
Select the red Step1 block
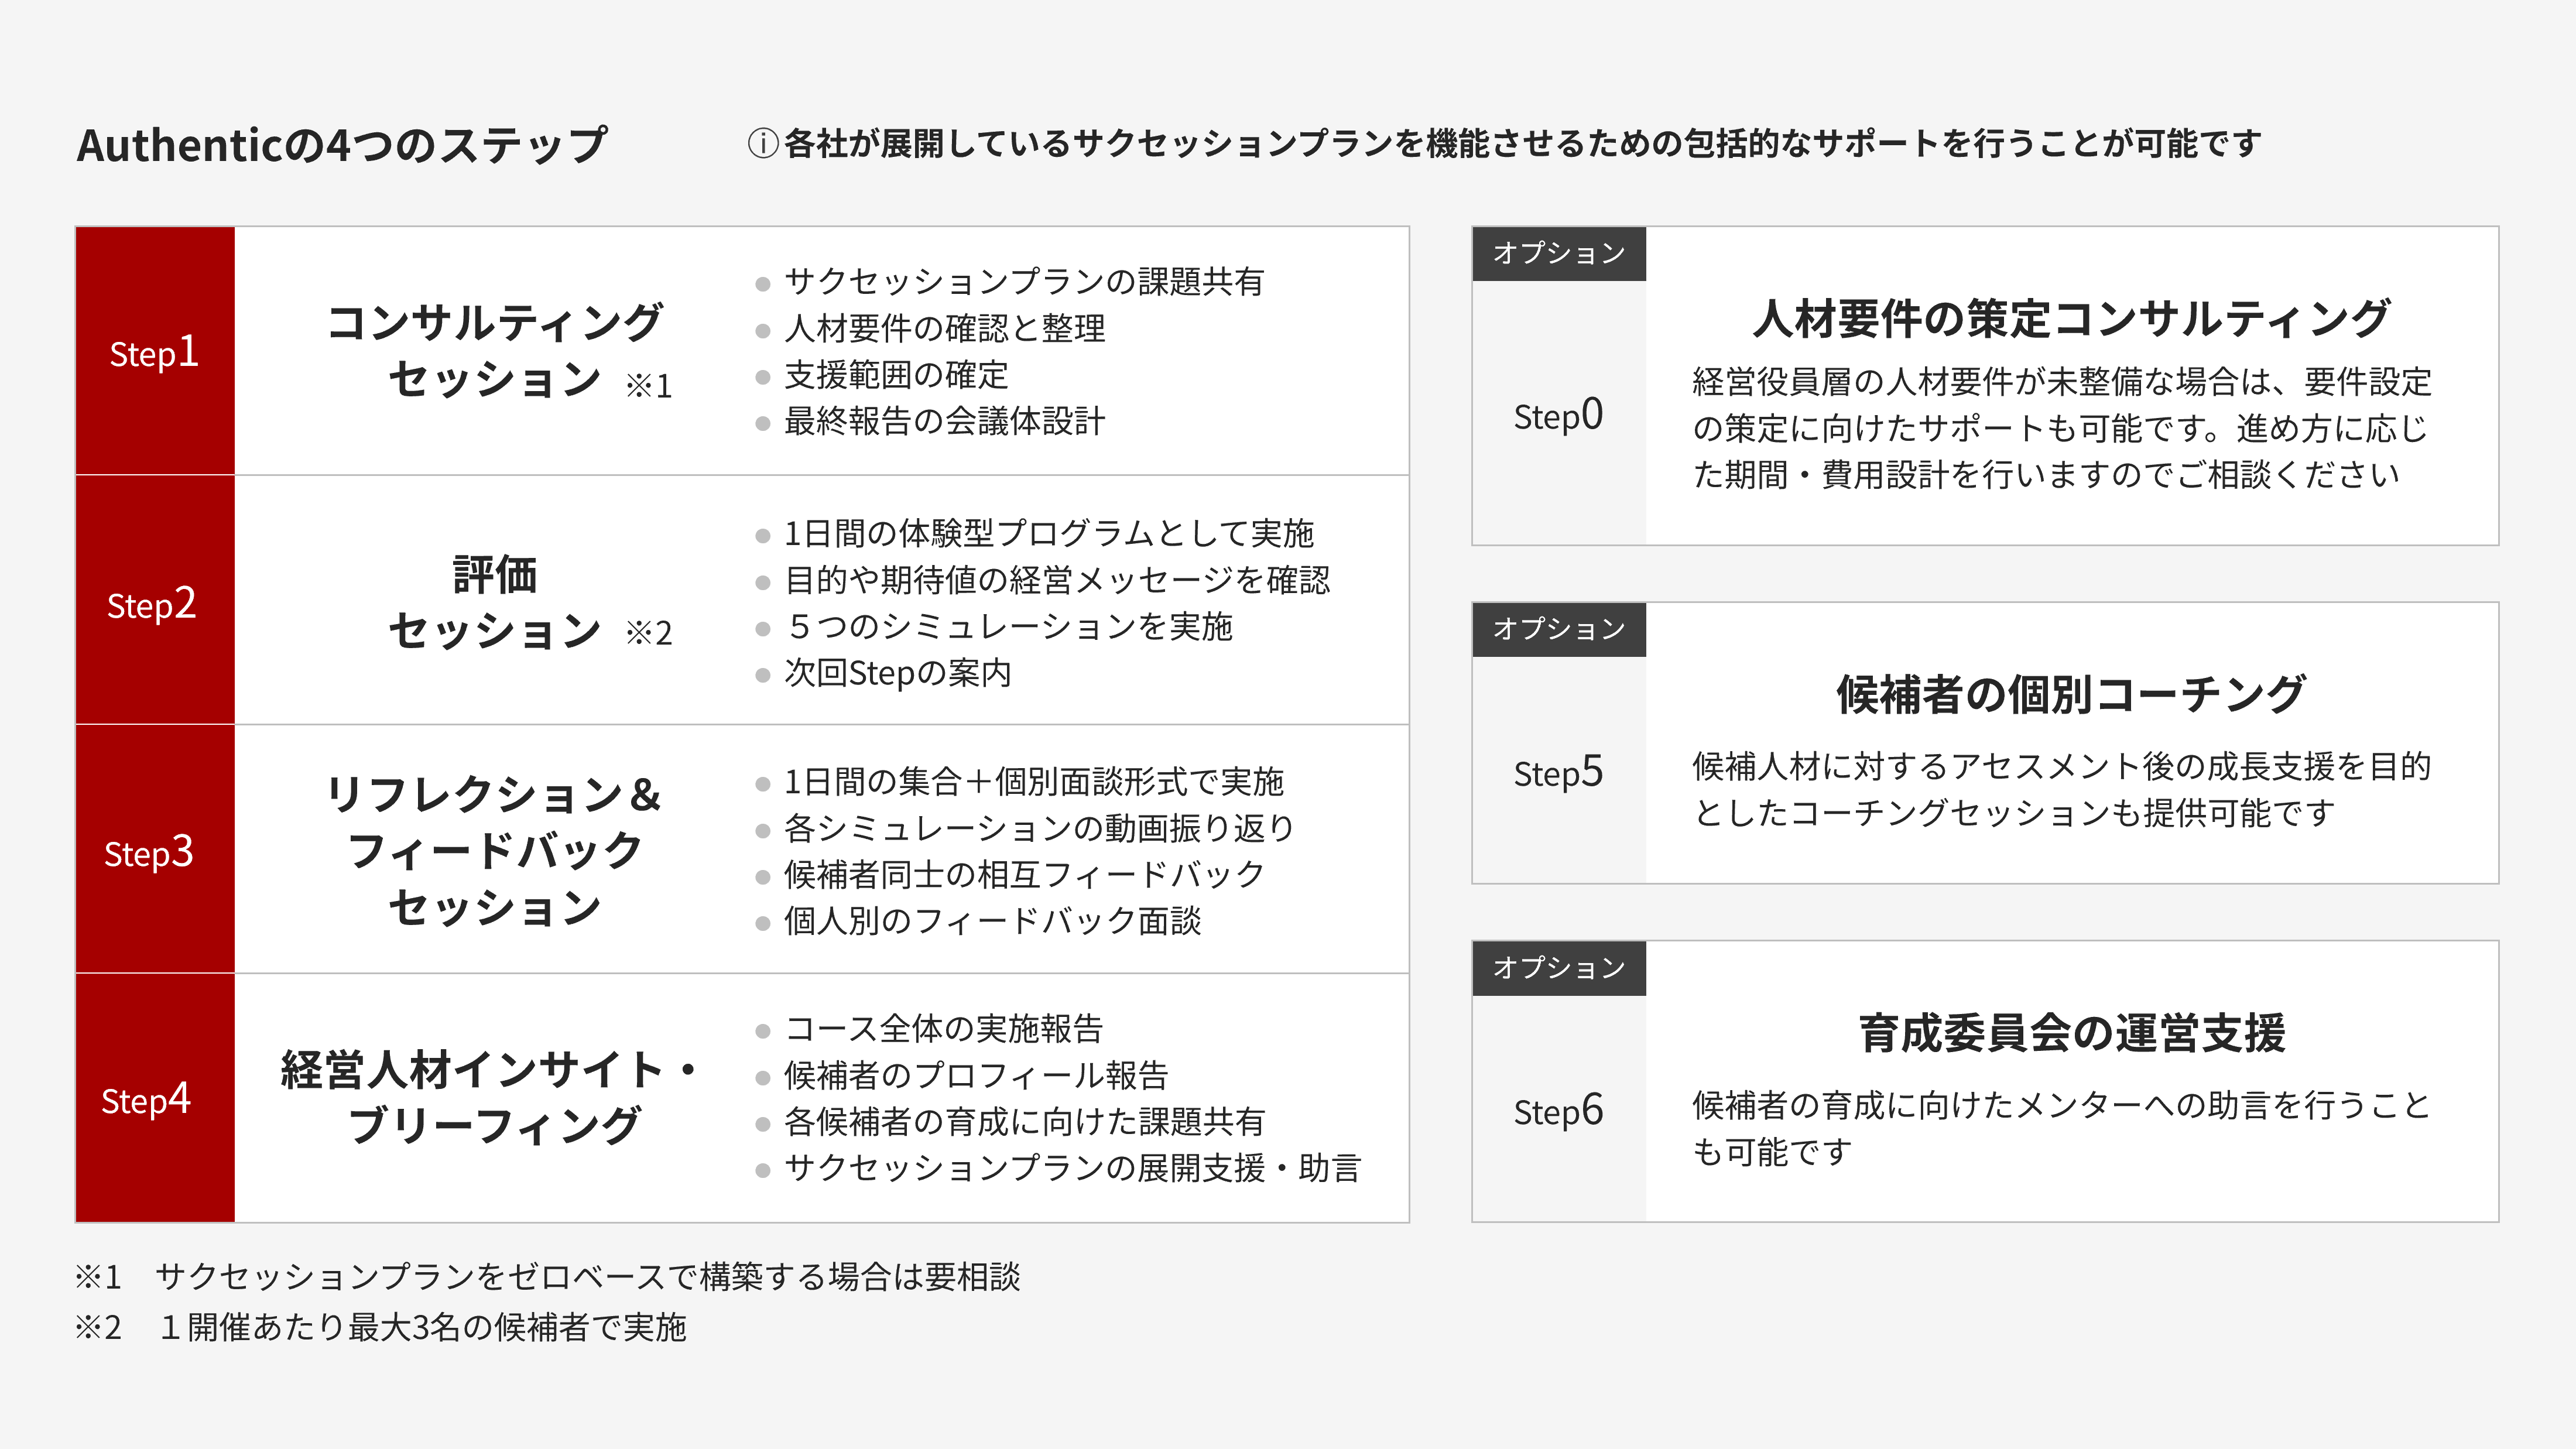[x=155, y=351]
